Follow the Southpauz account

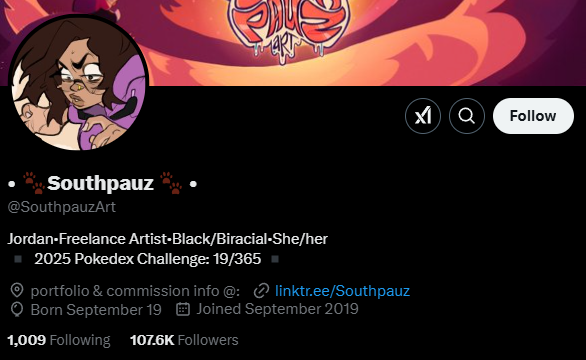click(x=533, y=116)
